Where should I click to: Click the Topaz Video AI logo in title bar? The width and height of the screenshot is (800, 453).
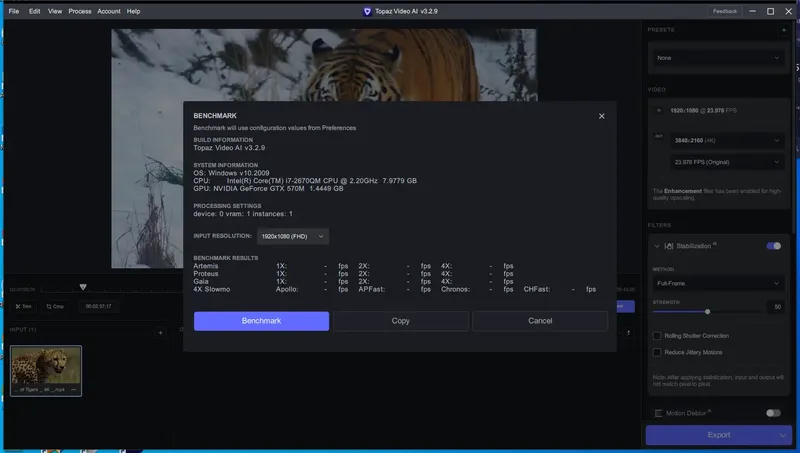pyautogui.click(x=367, y=11)
